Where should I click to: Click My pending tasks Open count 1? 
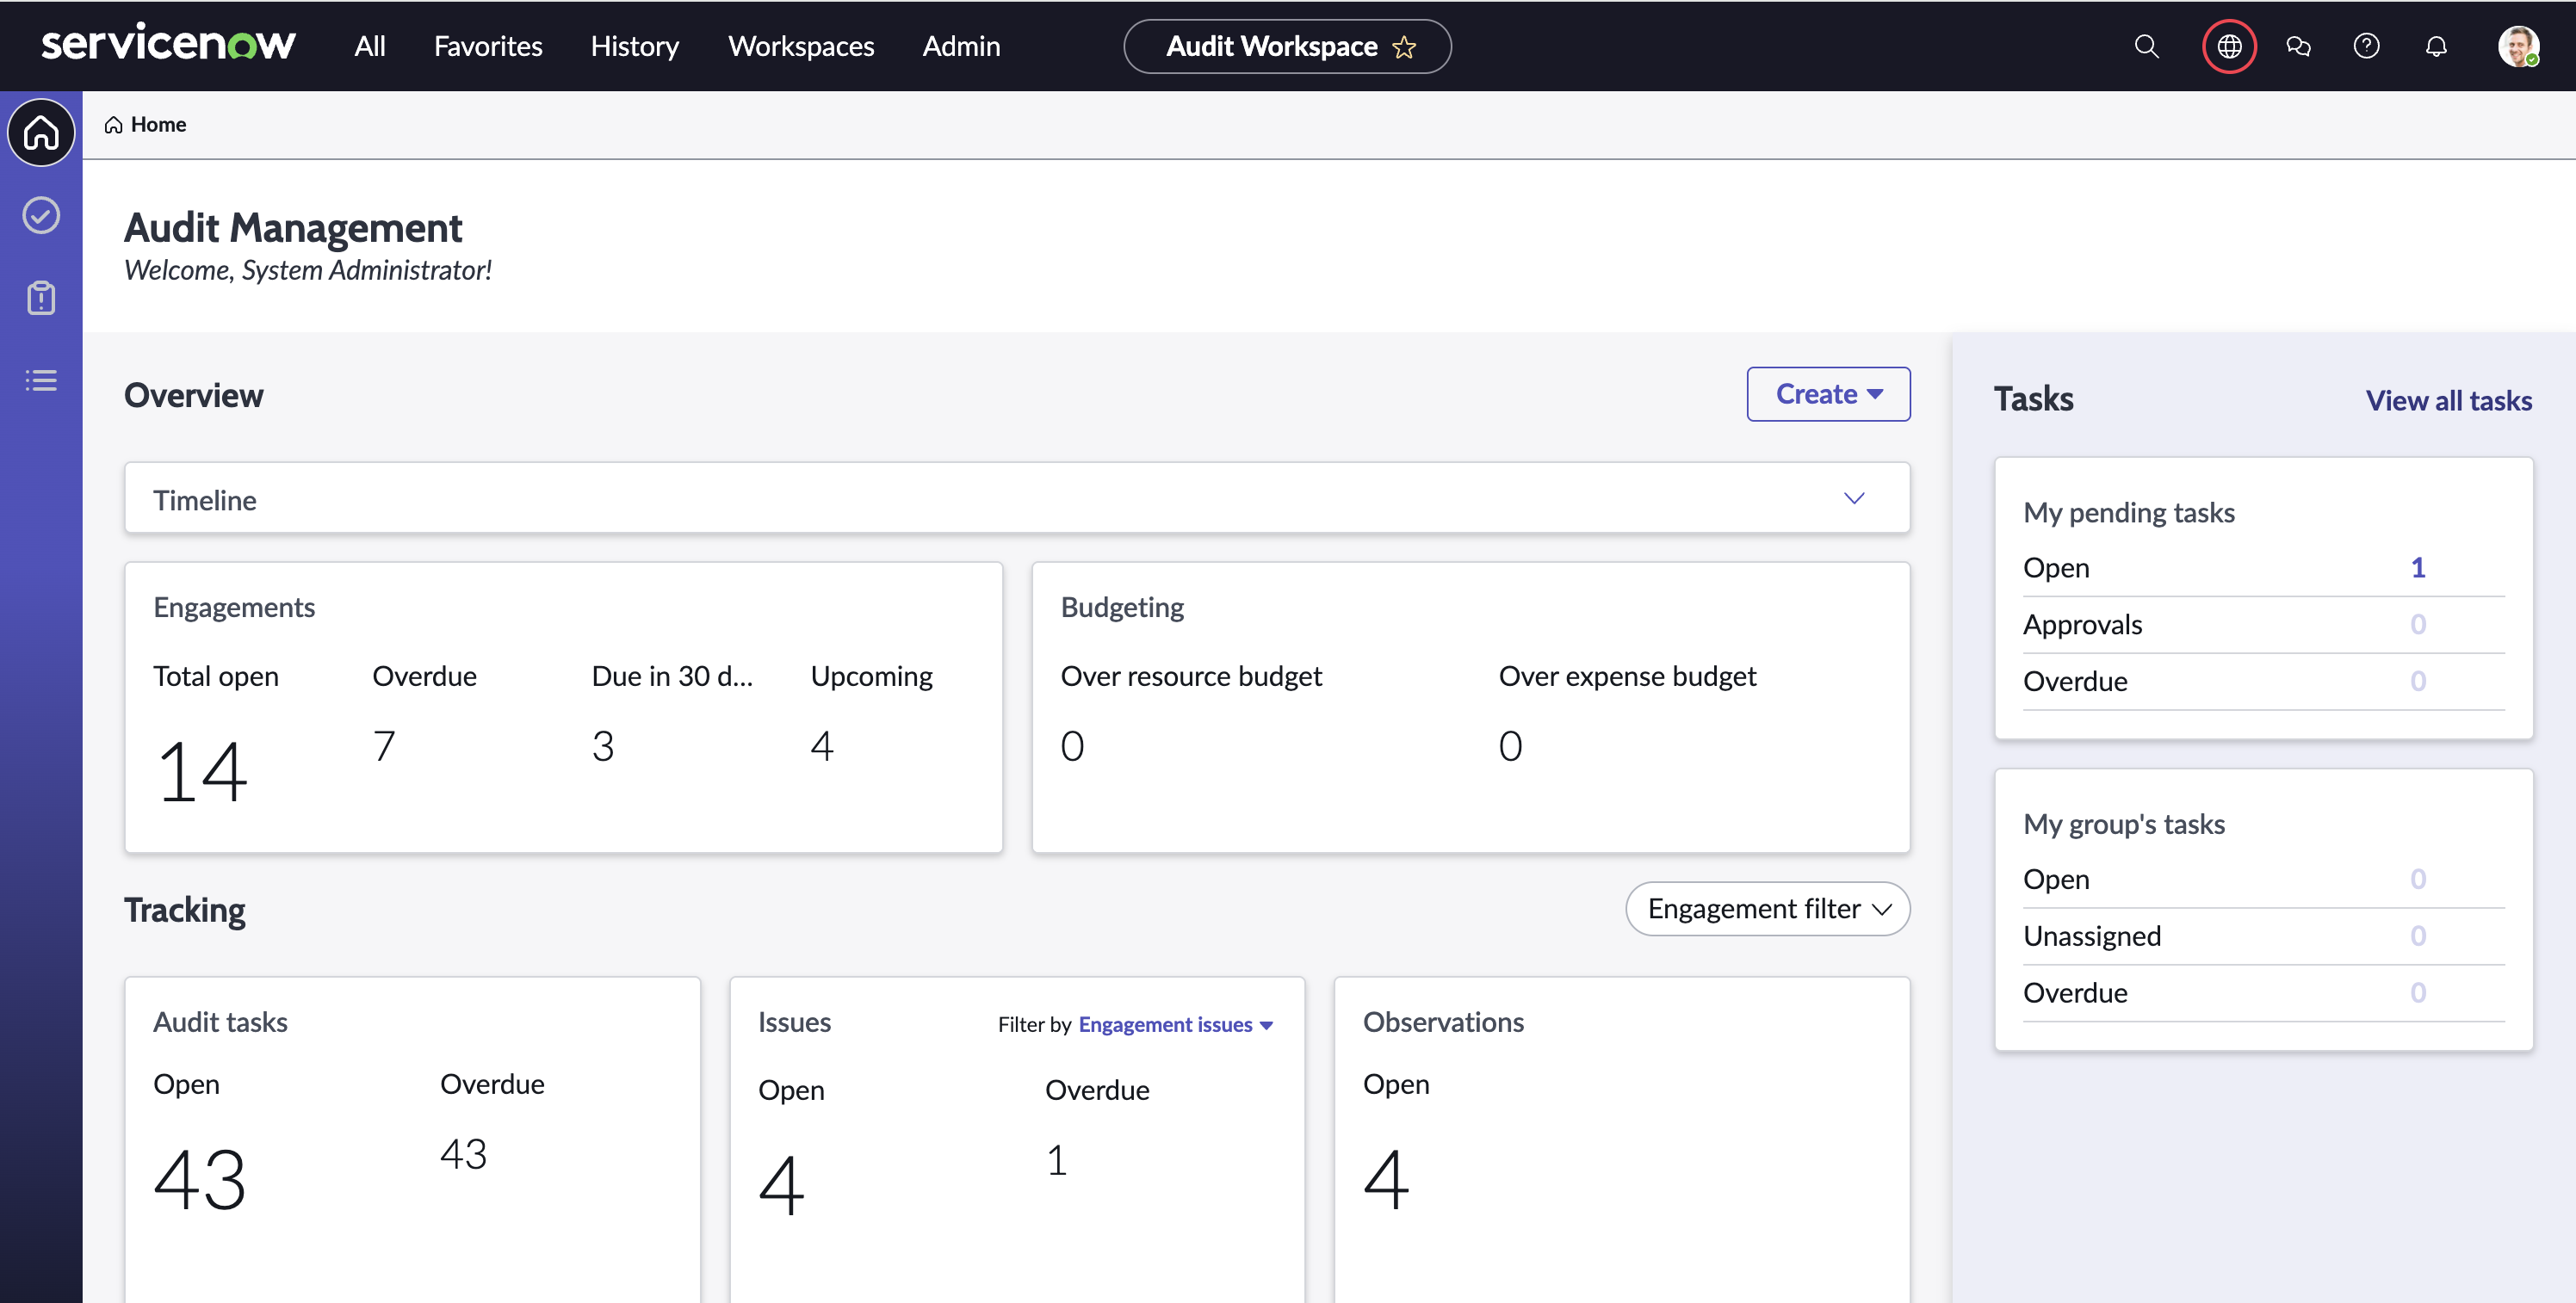(2418, 567)
